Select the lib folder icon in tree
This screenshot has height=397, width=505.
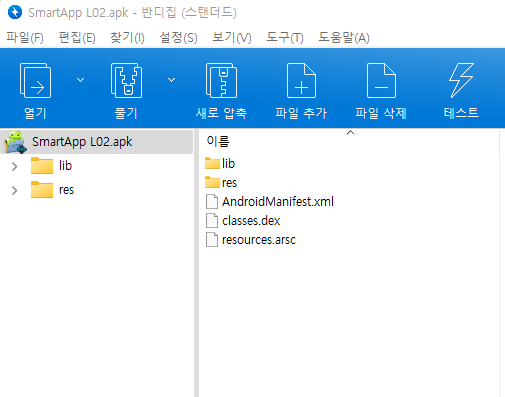[x=42, y=166]
